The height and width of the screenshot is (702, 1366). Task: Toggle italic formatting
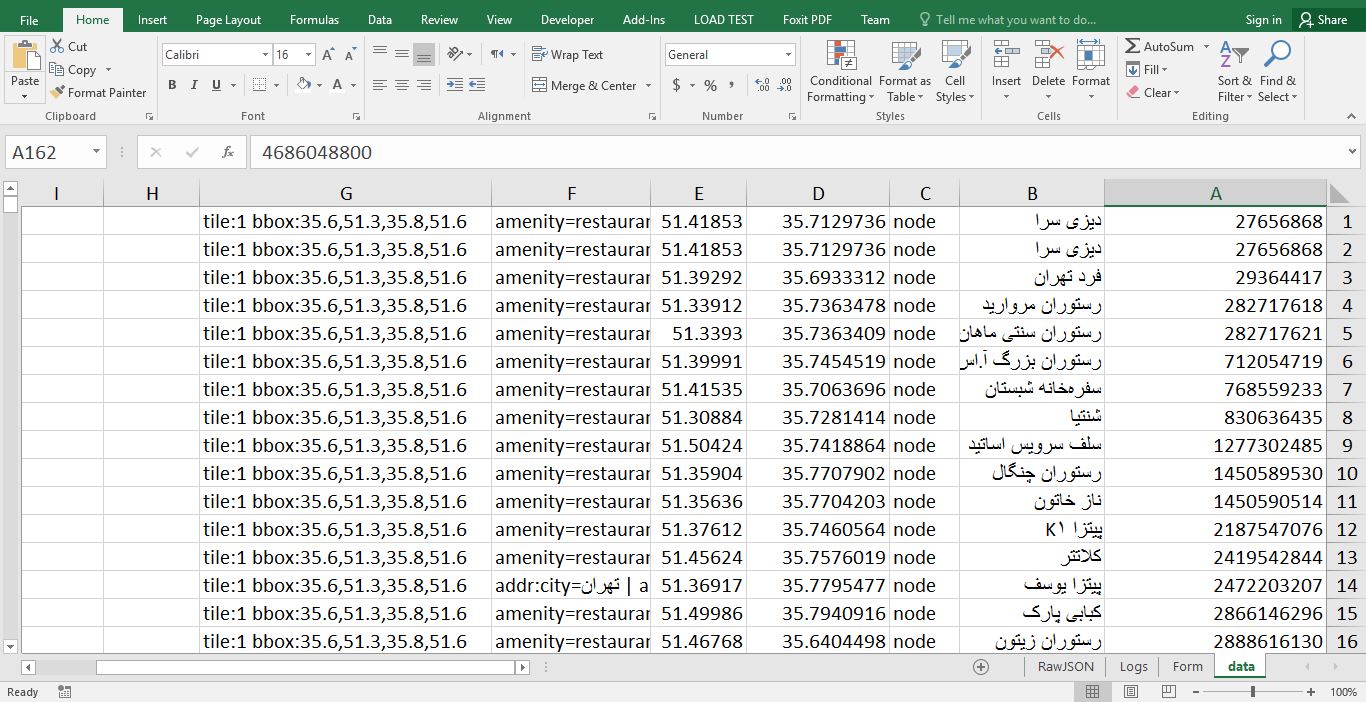click(x=192, y=85)
